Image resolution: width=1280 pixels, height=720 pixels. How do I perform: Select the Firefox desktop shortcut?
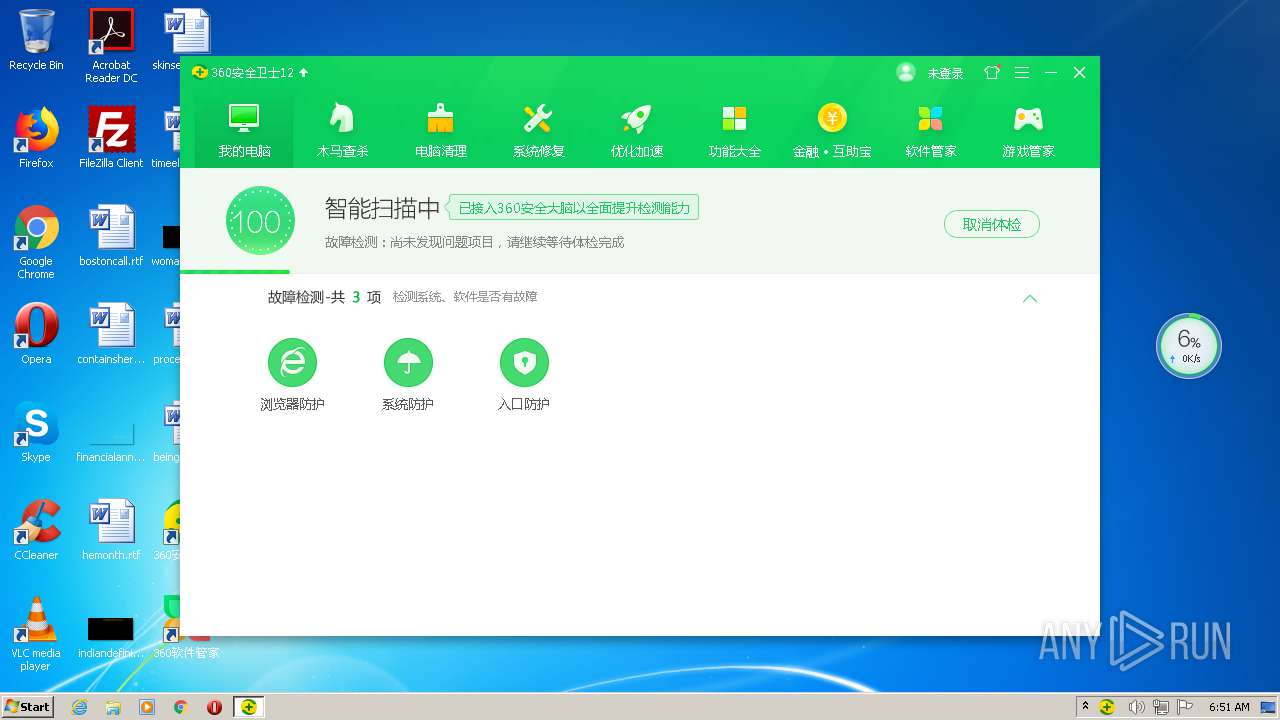pos(36,138)
